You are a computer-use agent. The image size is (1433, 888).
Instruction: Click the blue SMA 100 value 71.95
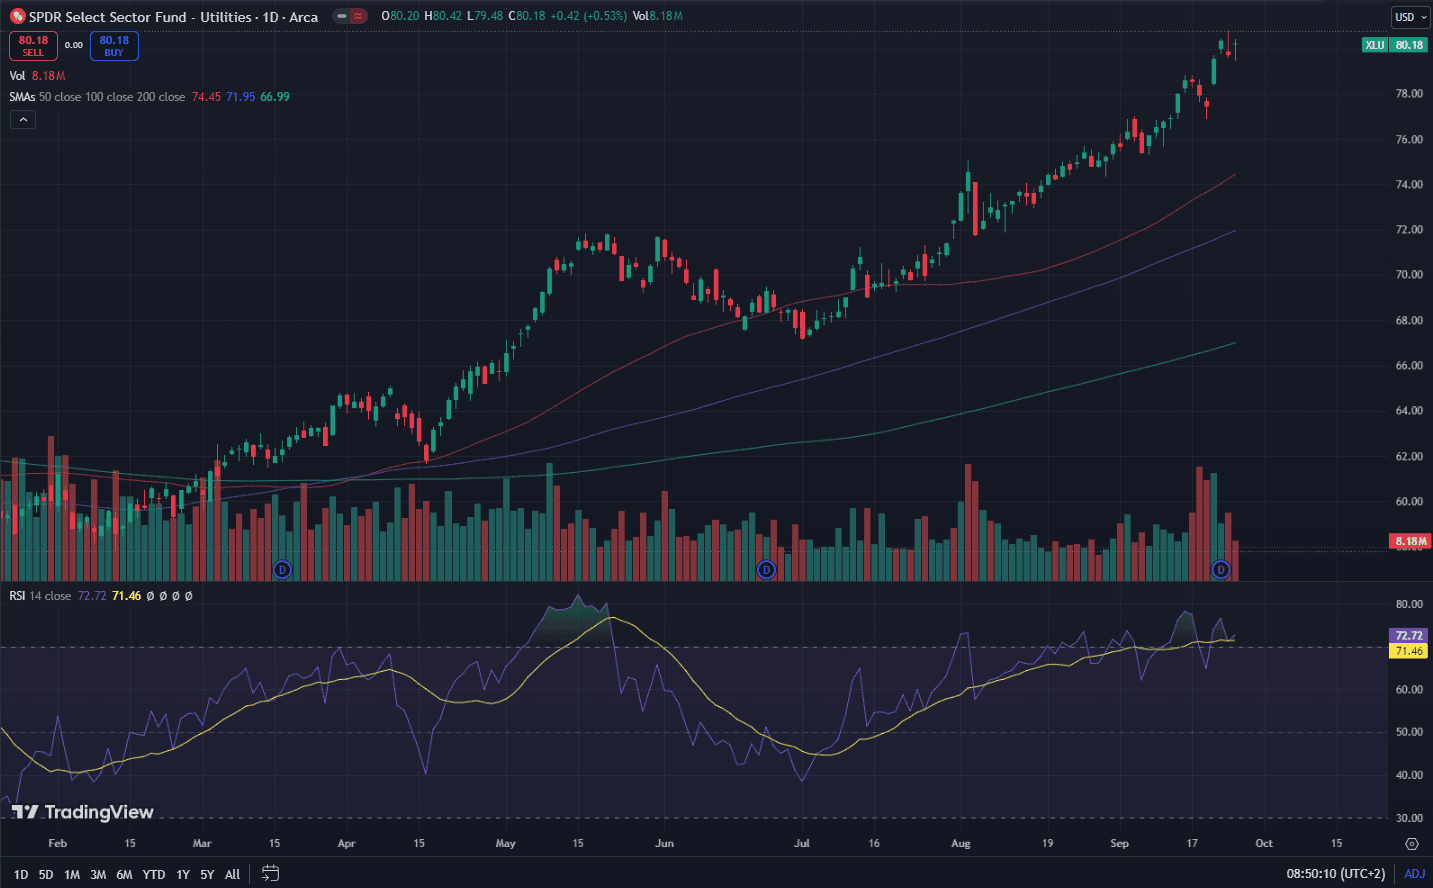pos(240,97)
